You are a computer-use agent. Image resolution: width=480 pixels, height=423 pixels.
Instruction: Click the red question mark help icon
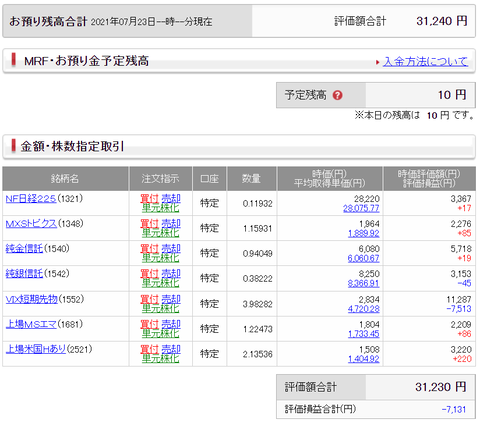(338, 95)
